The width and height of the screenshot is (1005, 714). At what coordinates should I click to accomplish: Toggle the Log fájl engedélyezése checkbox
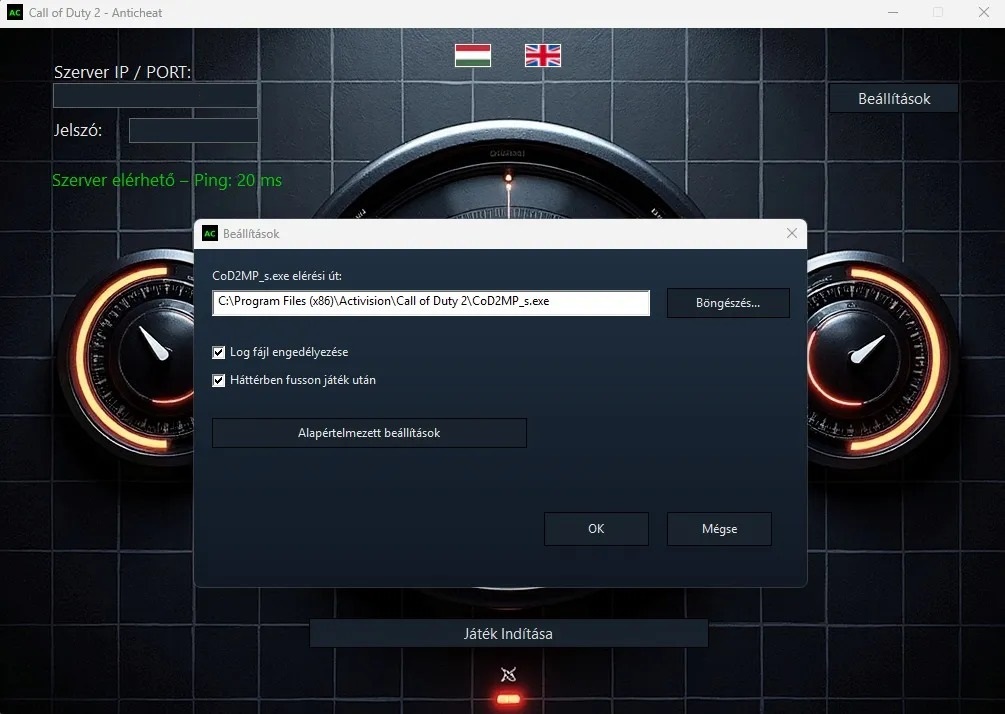pyautogui.click(x=219, y=353)
